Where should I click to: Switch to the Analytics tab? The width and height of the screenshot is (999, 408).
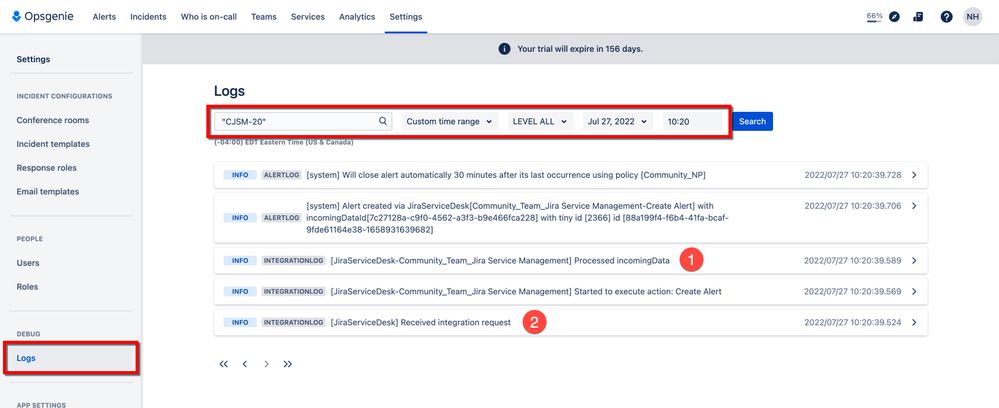(x=357, y=17)
